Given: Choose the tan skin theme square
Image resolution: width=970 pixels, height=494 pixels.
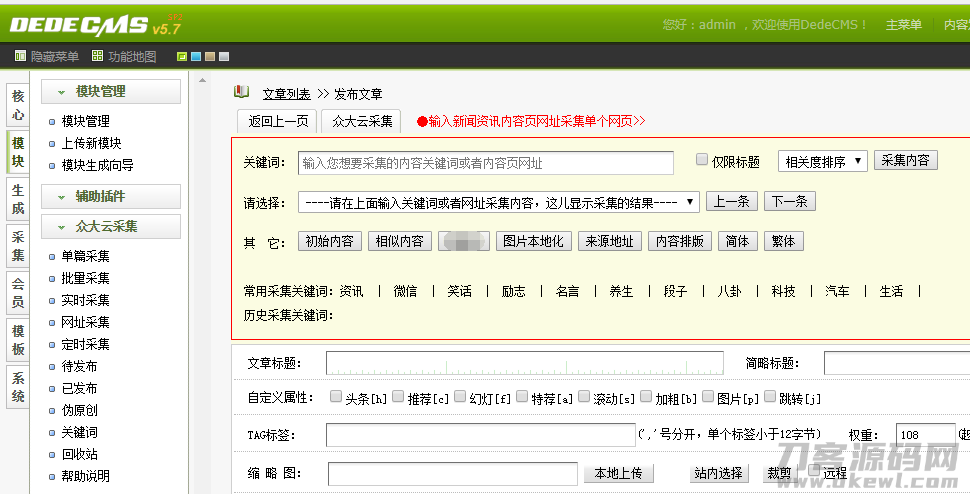Looking at the screenshot, I should tap(209, 57).
